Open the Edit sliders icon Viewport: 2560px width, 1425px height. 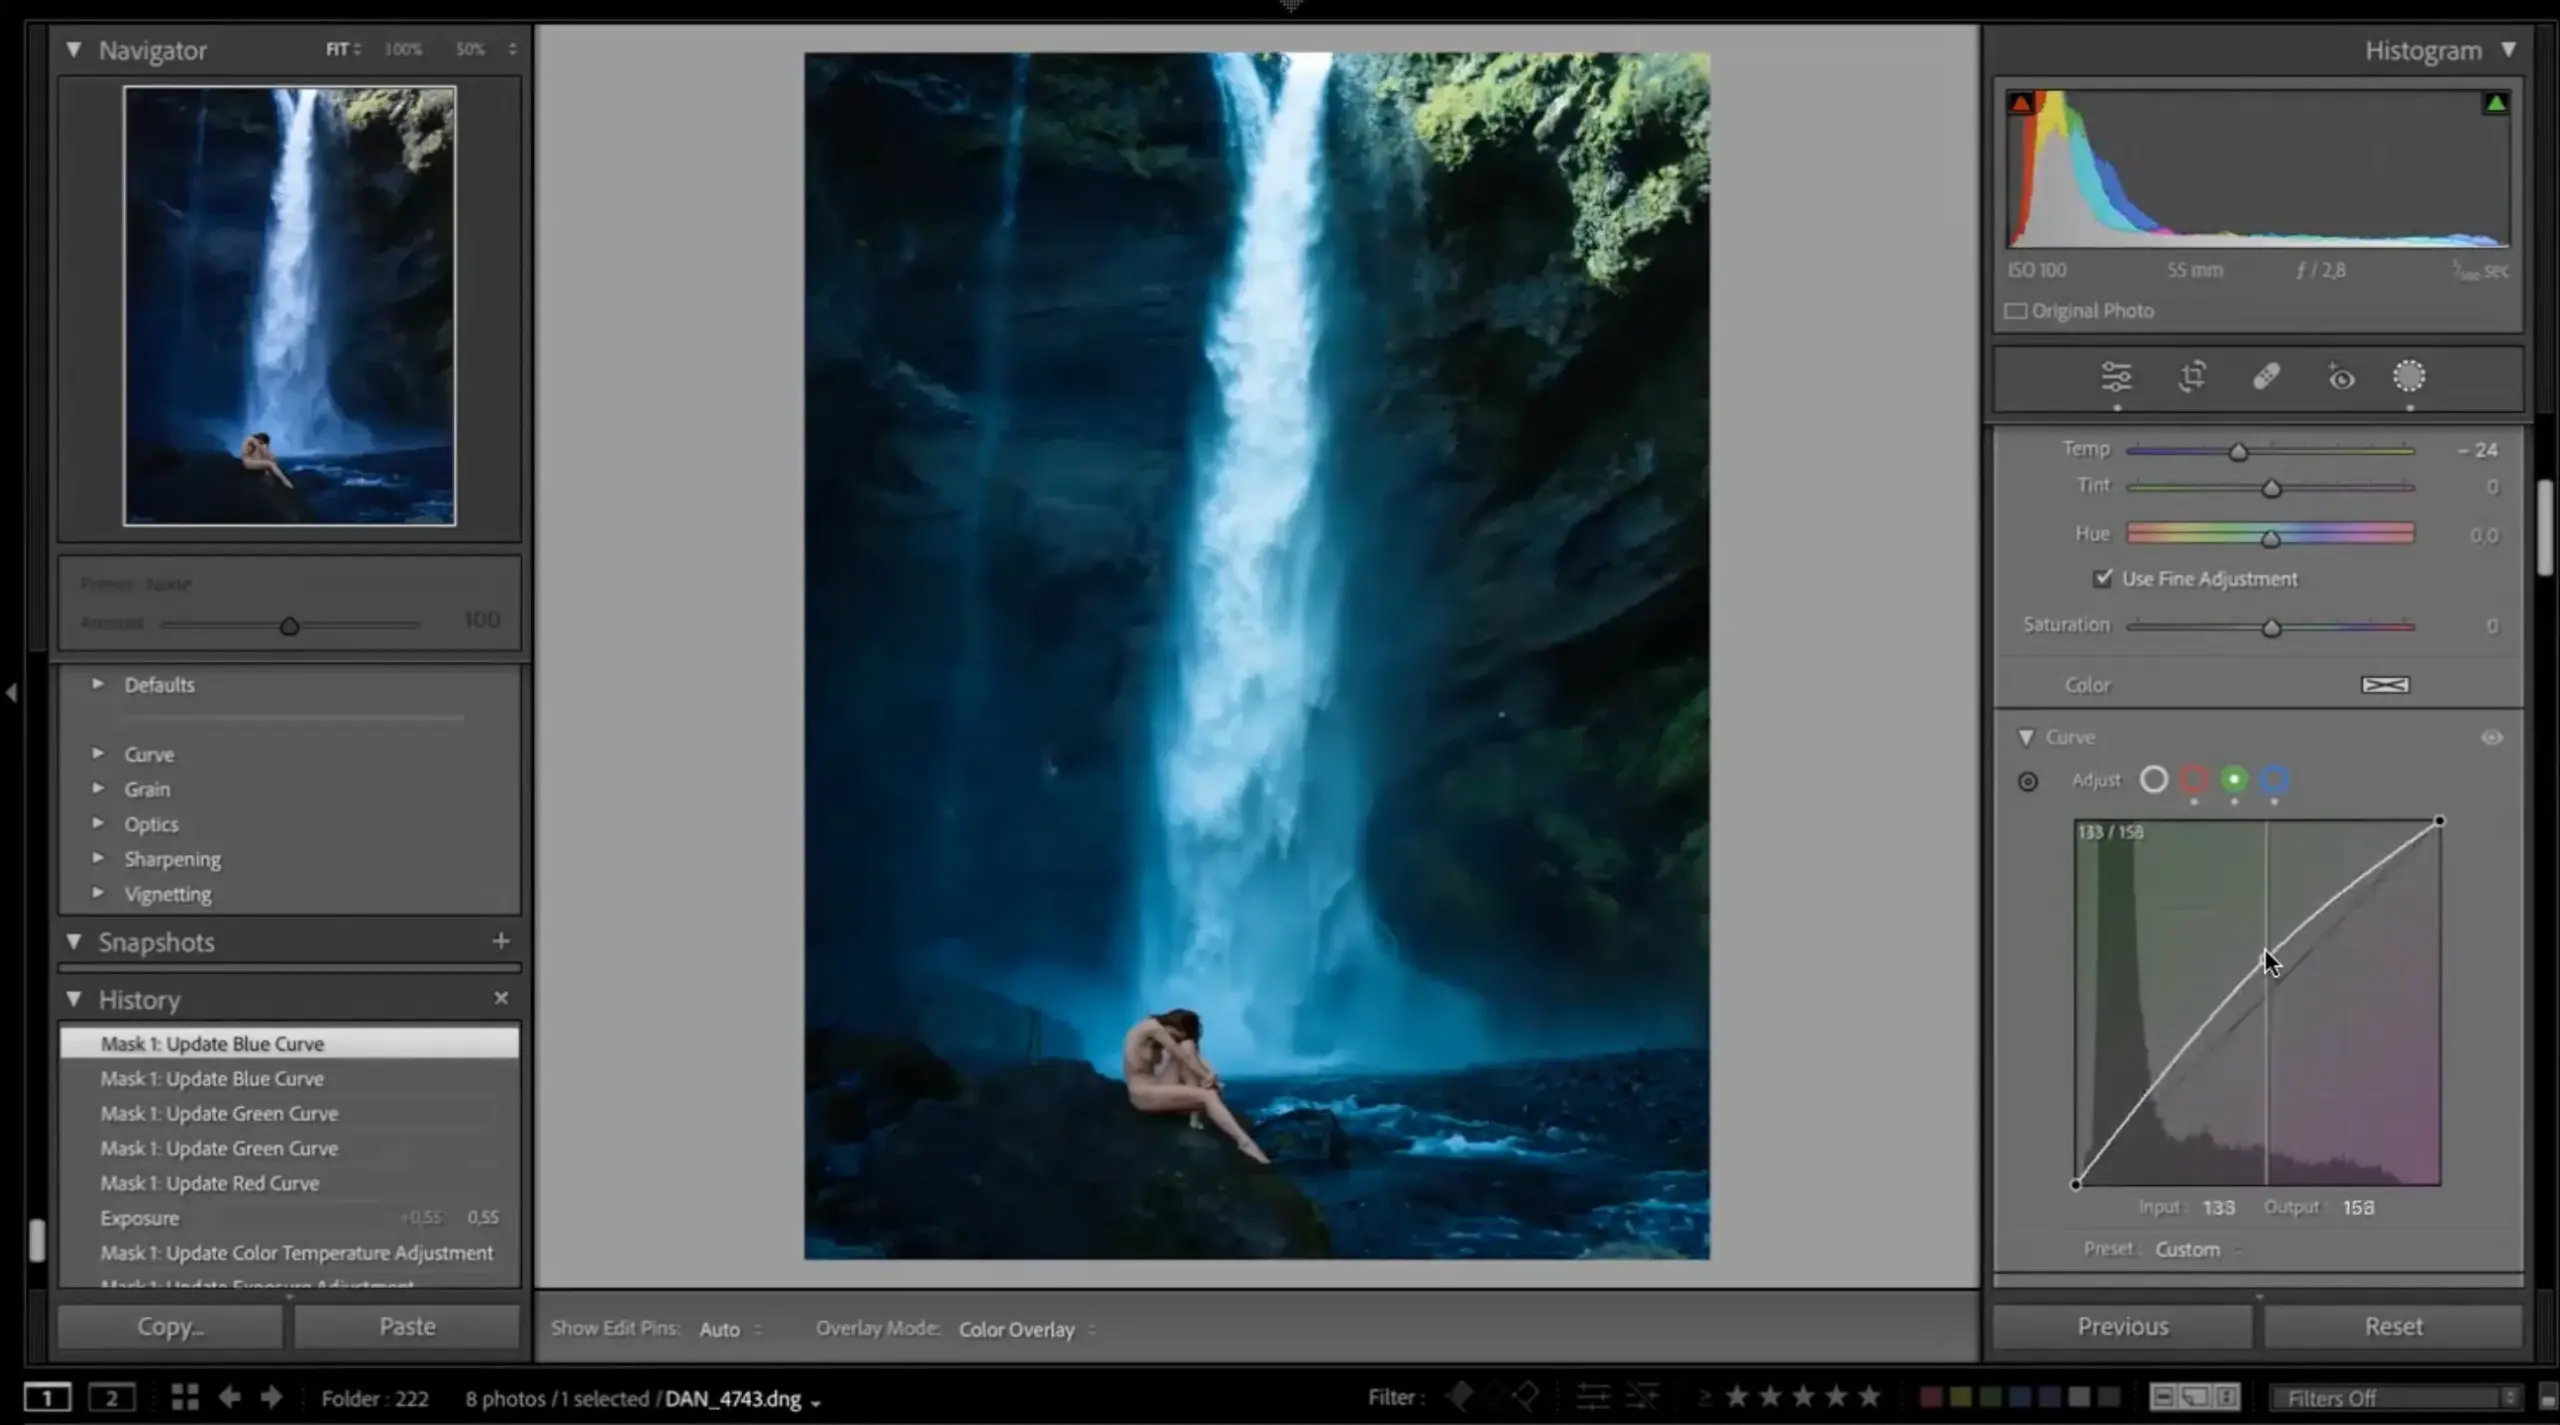(x=2116, y=377)
